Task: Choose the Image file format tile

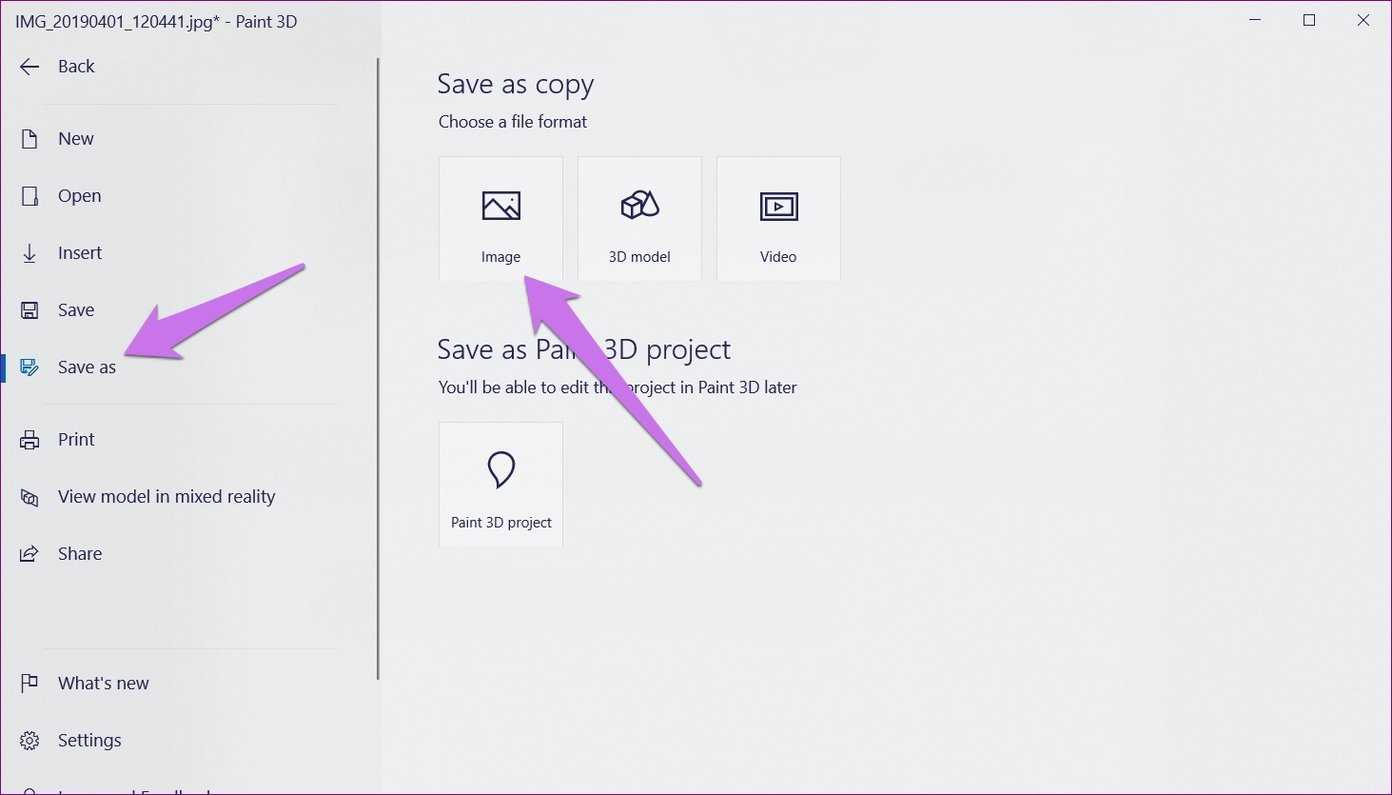Action: 501,218
